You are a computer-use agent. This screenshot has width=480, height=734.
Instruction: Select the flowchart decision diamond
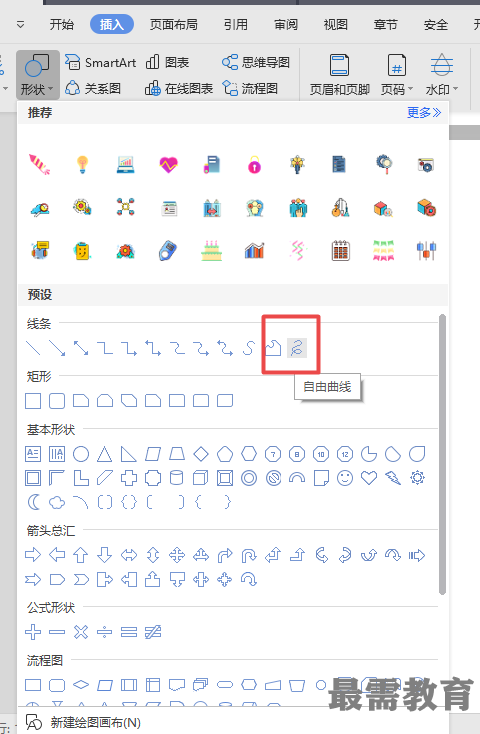(81, 685)
